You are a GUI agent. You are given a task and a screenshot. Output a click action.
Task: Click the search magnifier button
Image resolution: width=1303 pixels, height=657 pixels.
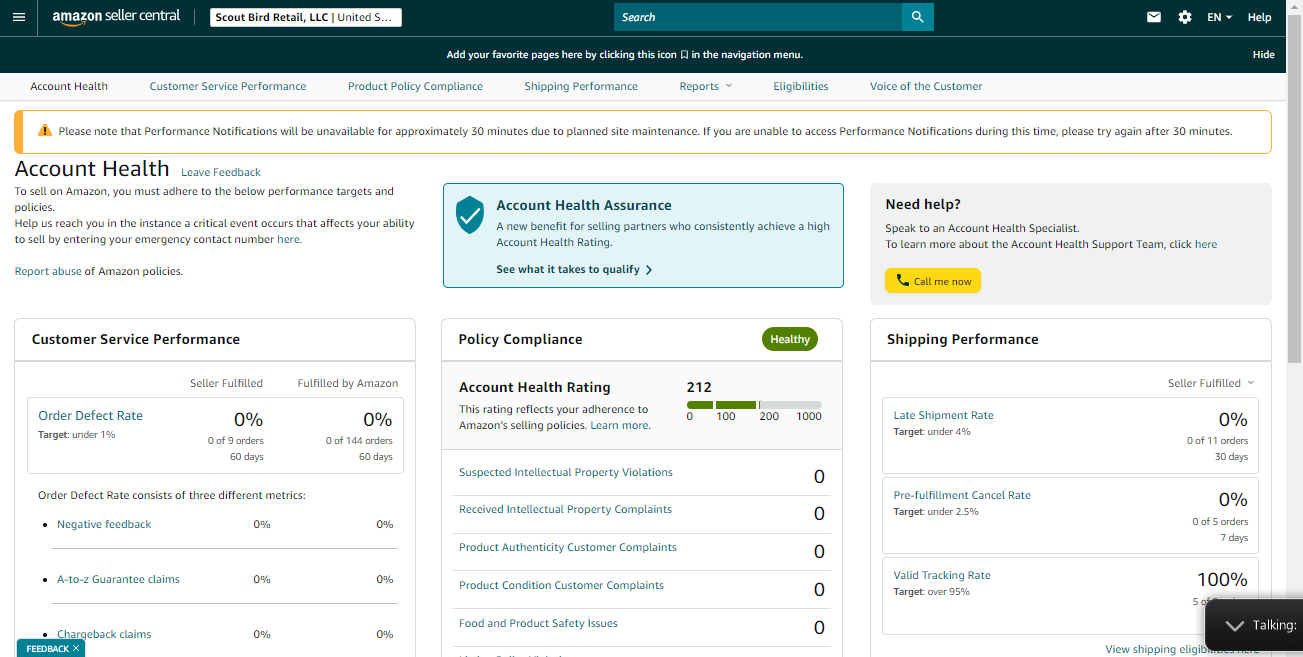(x=917, y=17)
